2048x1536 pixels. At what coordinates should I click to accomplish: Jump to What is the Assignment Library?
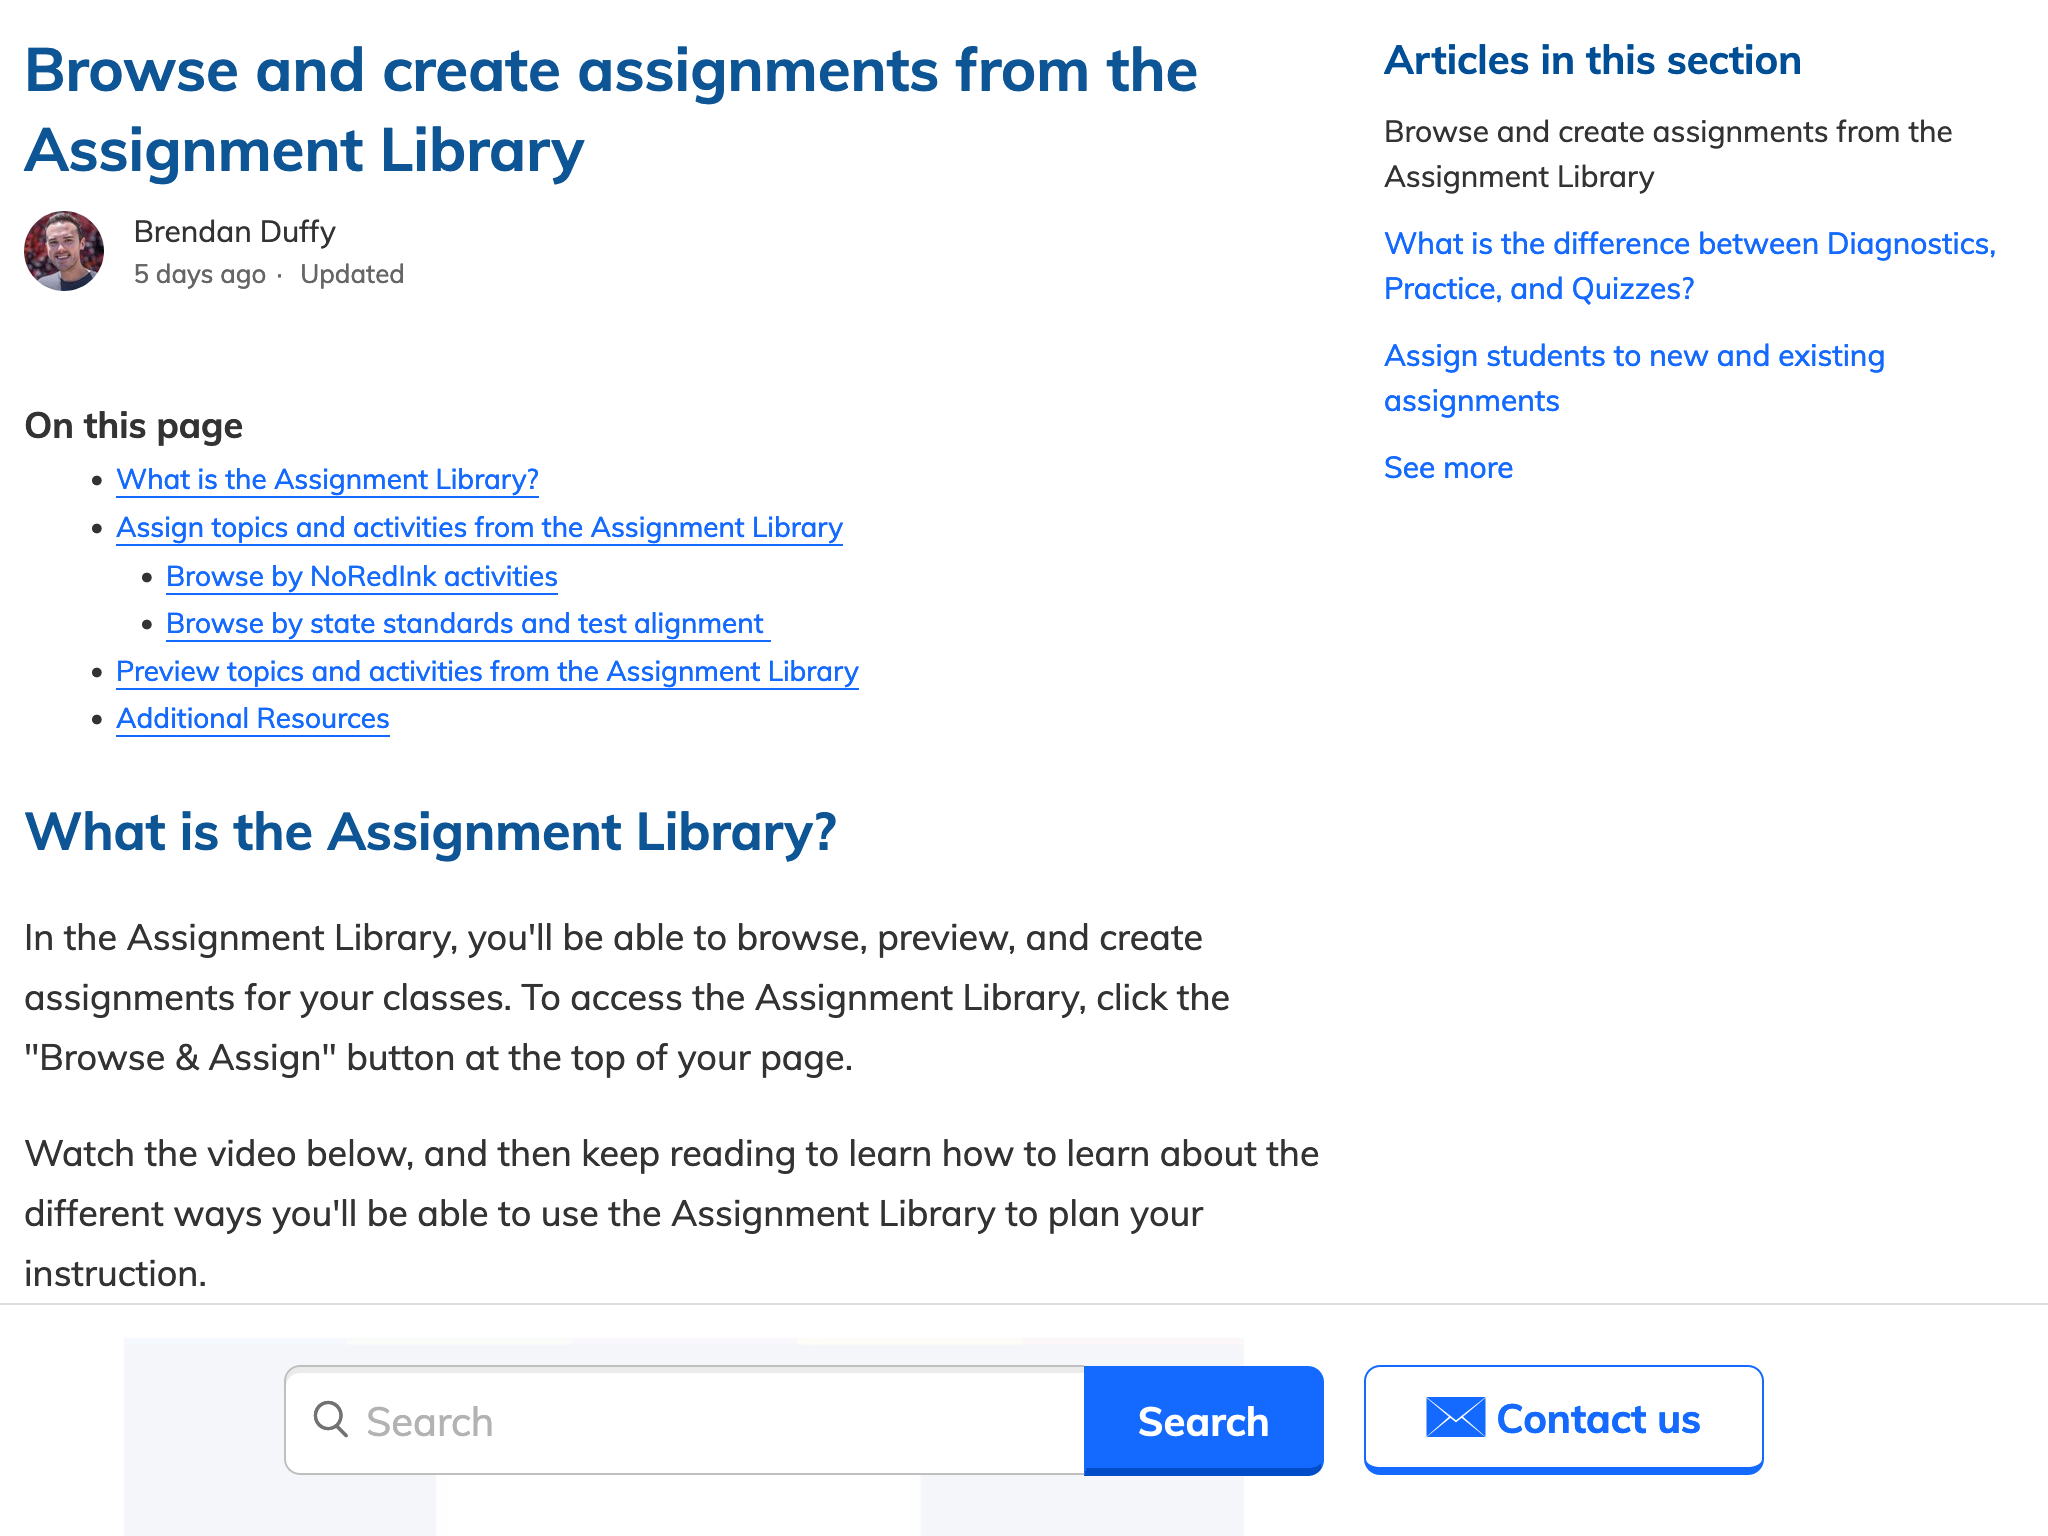click(327, 480)
